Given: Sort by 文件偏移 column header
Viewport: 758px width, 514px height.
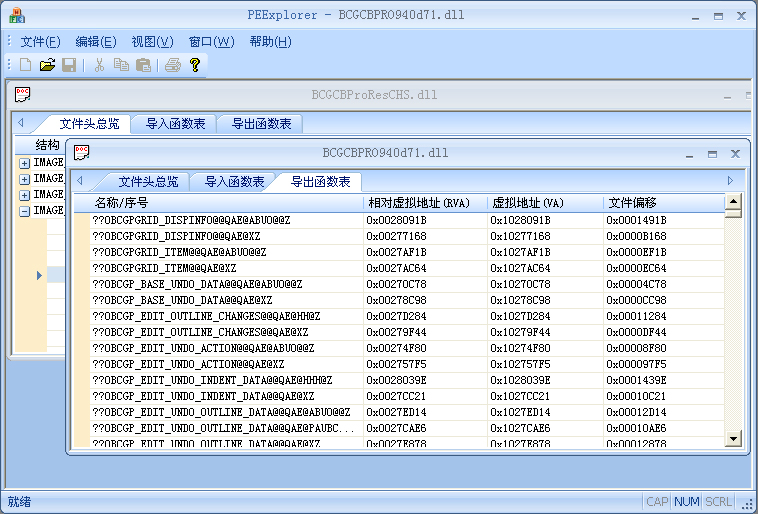Looking at the screenshot, I should pos(664,203).
